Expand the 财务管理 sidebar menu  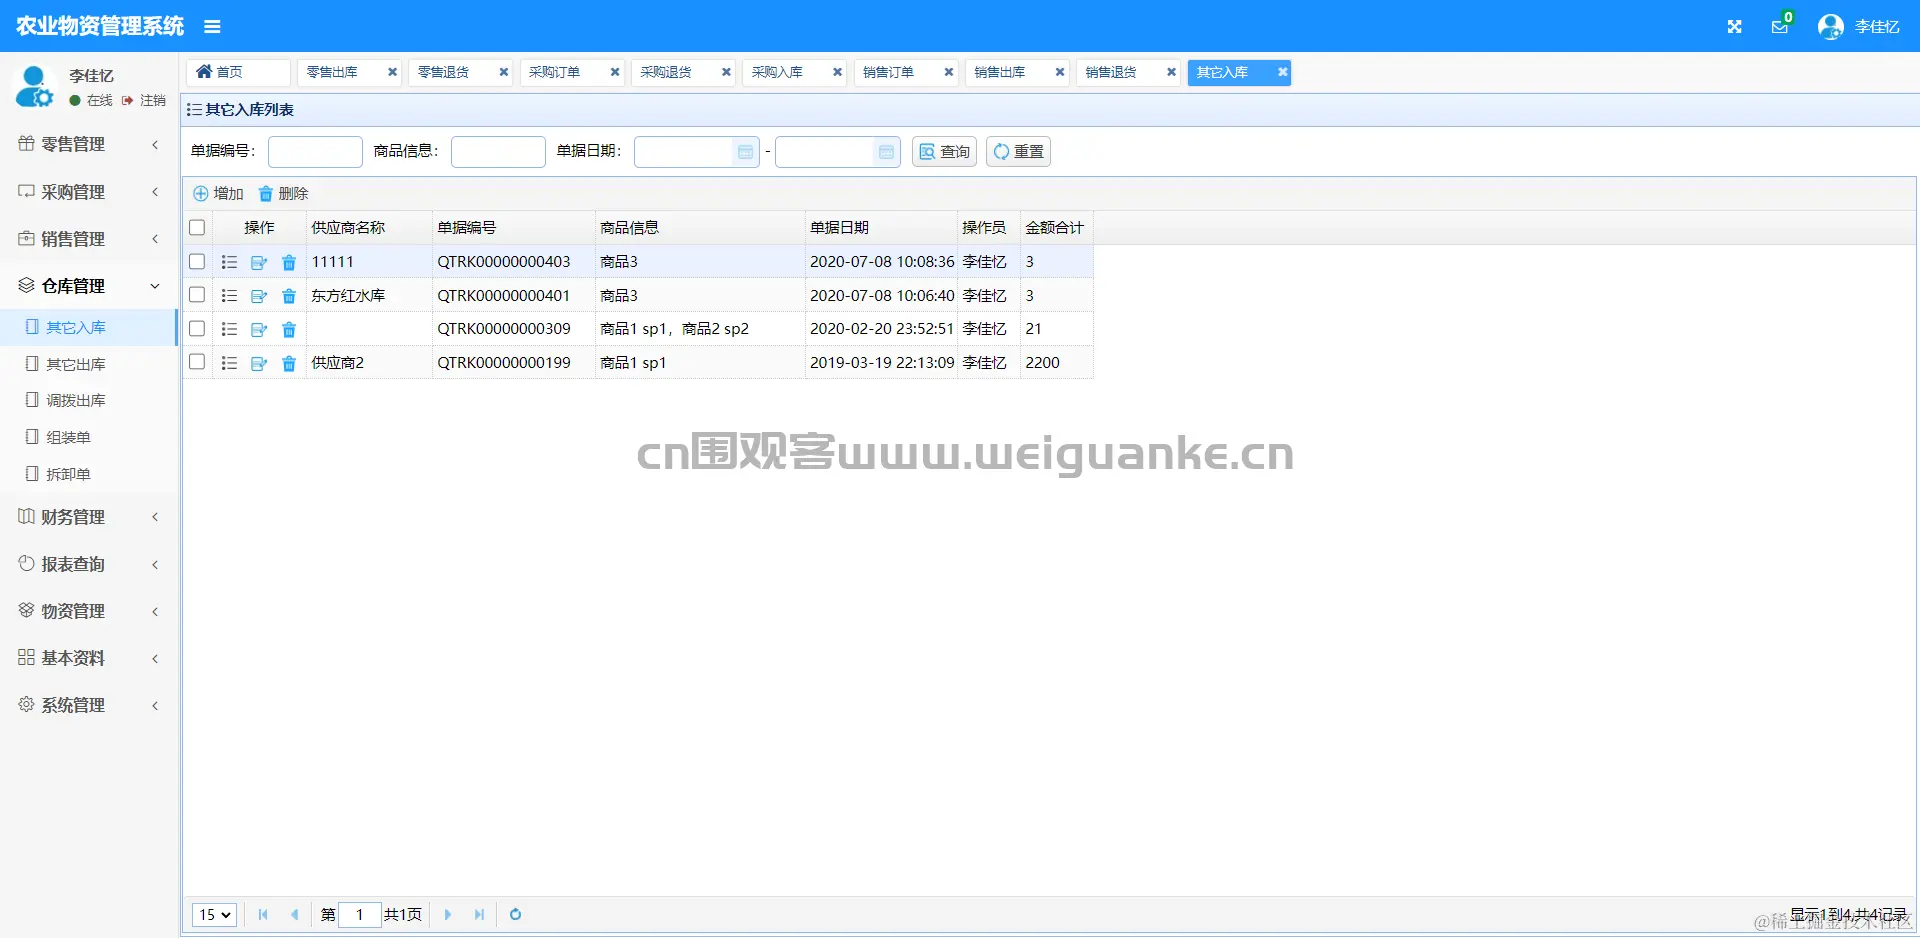point(89,517)
